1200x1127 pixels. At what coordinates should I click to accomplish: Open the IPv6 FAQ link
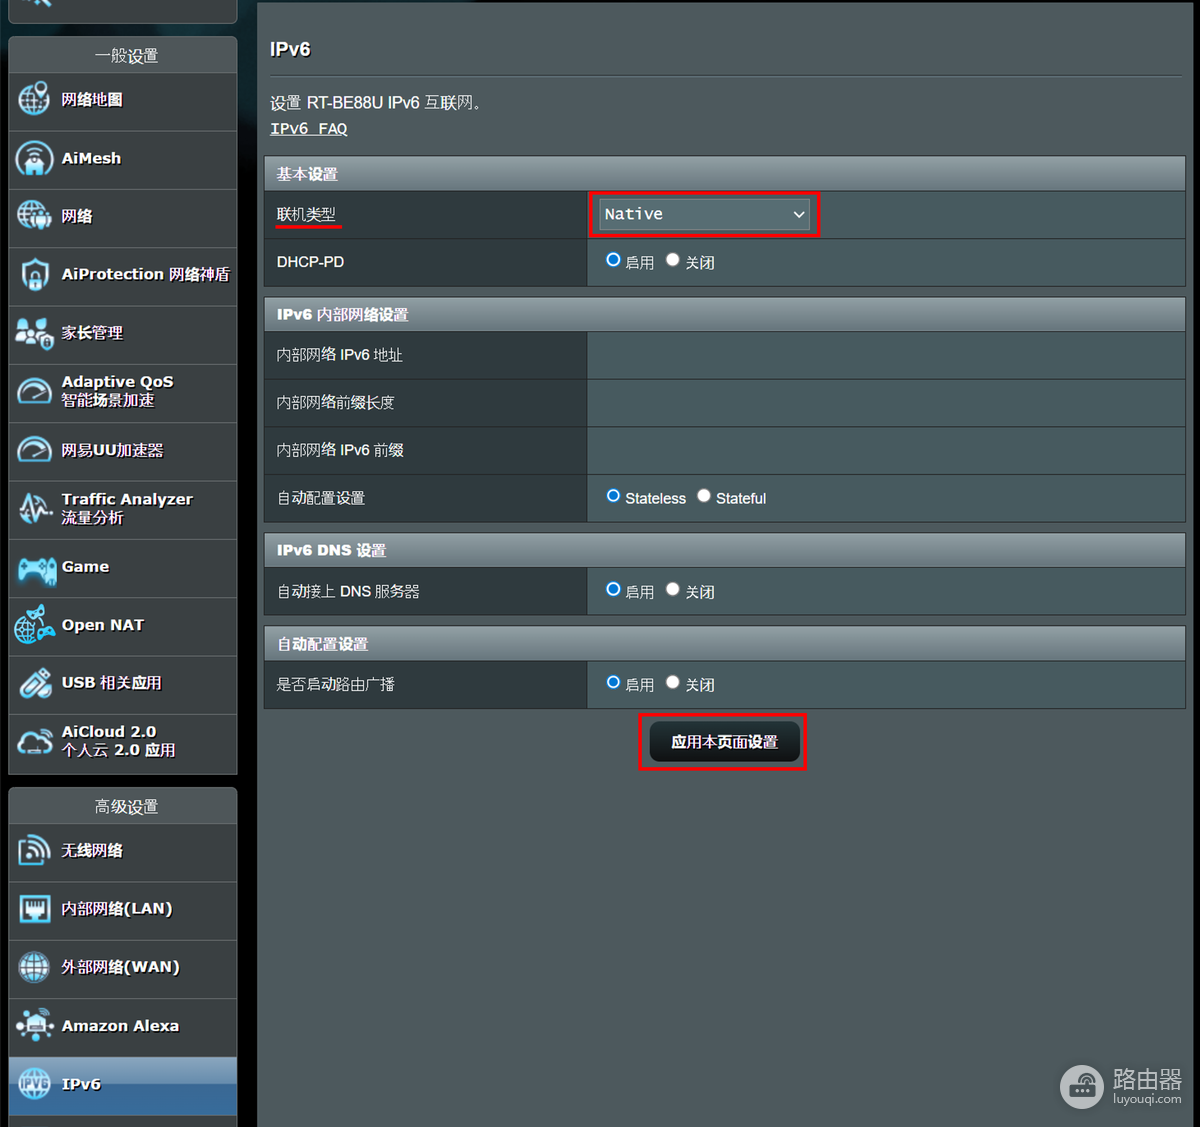(x=309, y=129)
